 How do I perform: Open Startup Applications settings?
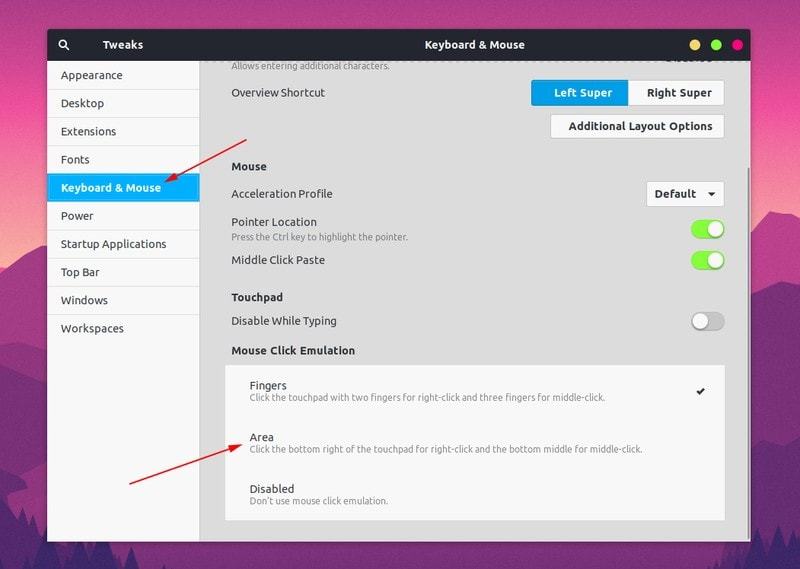113,244
